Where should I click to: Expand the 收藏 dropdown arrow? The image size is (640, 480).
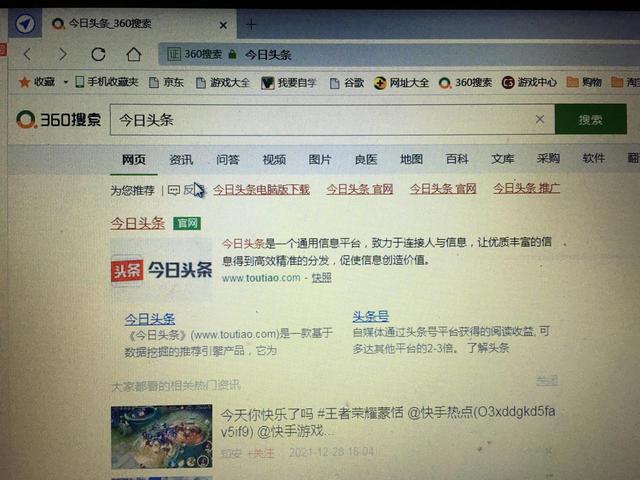(65, 82)
